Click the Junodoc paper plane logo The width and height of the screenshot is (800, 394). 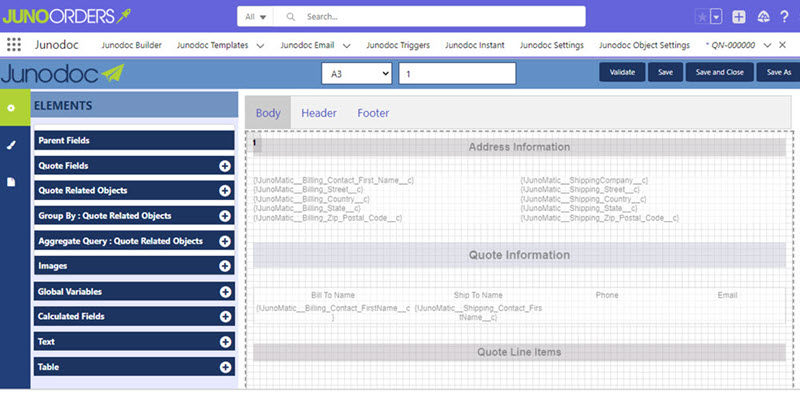[x=62, y=75]
